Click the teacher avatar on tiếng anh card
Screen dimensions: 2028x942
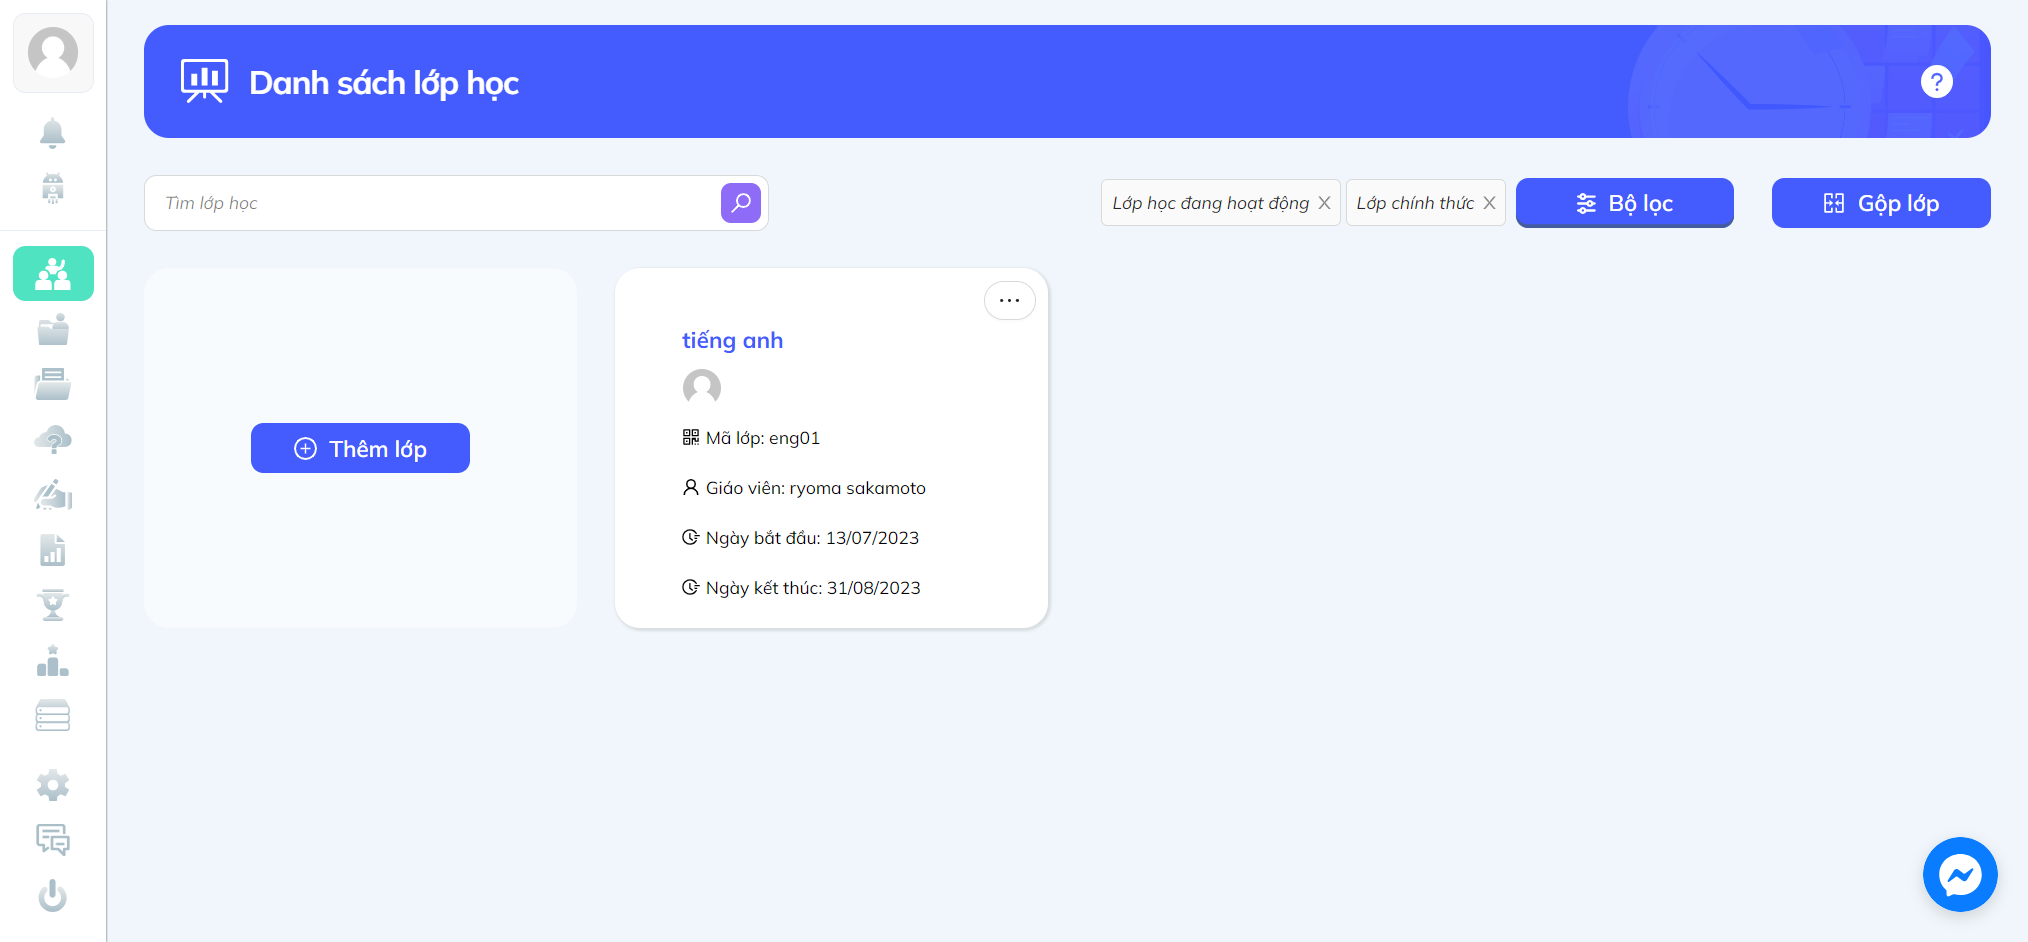click(x=702, y=387)
